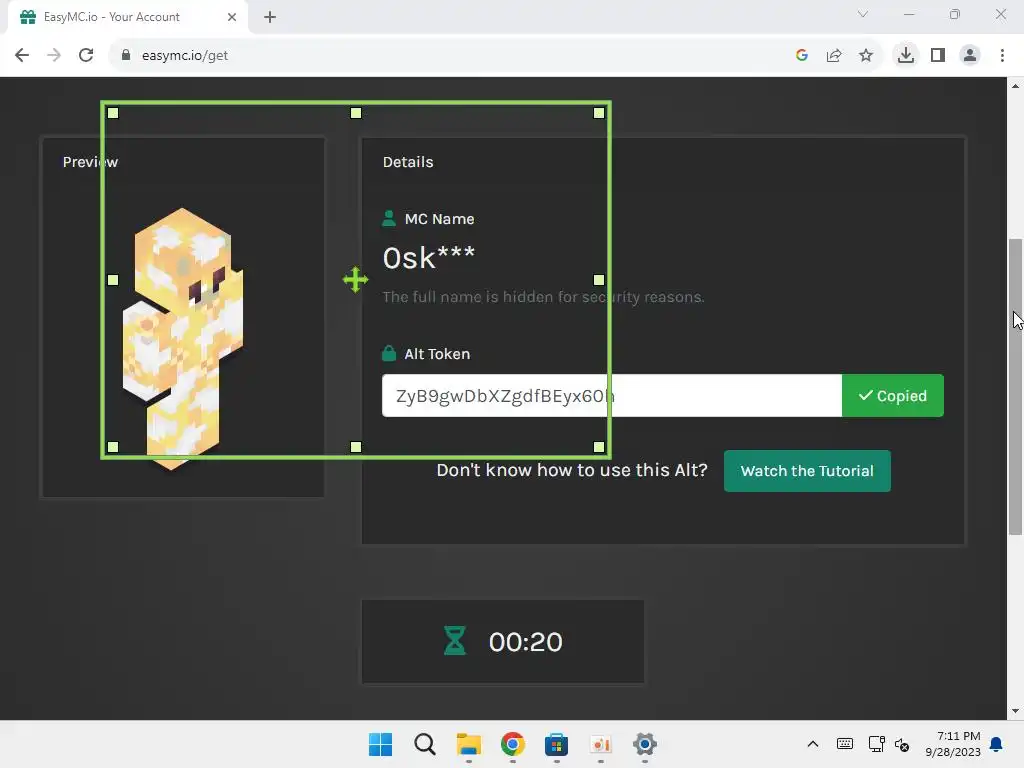Open Microsoft Store from taskbar
Image resolution: width=1024 pixels, height=768 pixels.
[556, 744]
